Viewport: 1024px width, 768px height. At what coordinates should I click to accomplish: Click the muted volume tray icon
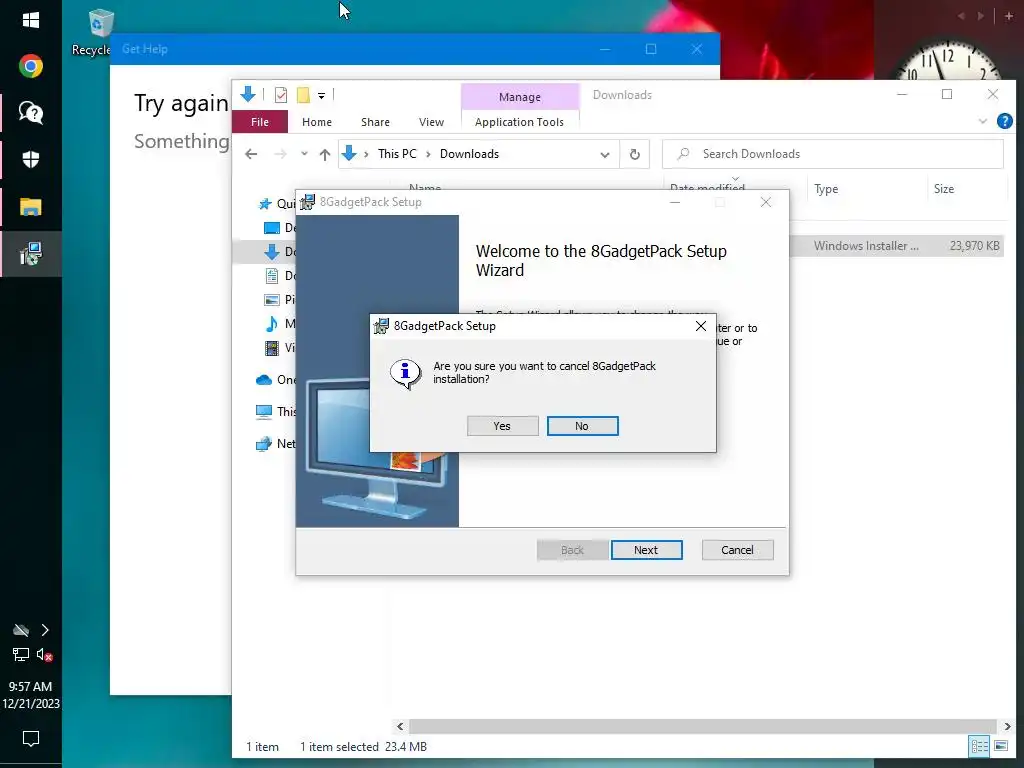click(x=44, y=654)
